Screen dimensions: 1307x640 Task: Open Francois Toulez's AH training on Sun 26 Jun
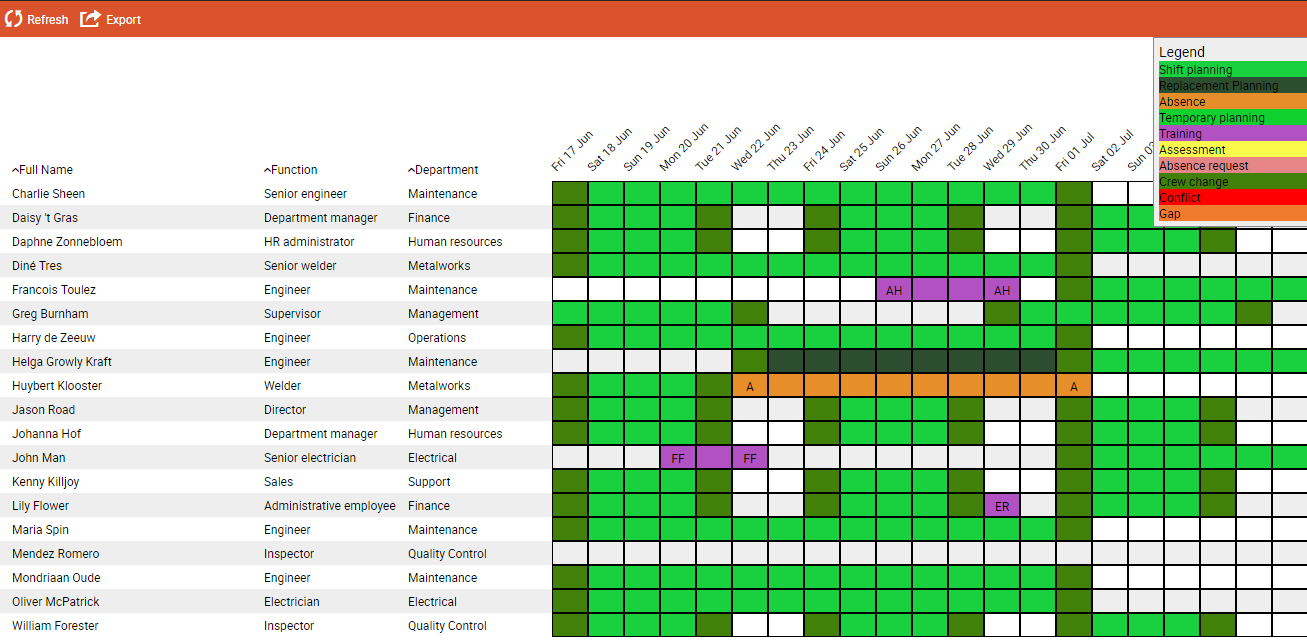[x=894, y=290]
